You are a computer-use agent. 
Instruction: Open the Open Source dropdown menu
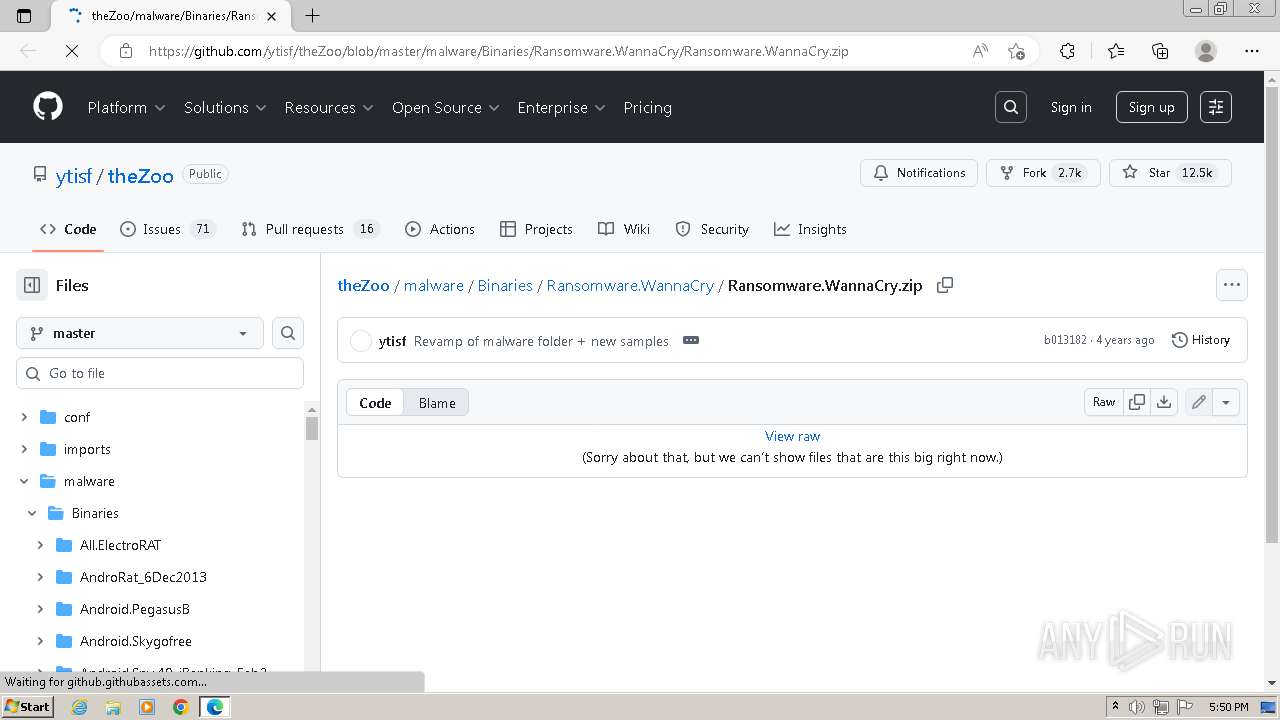click(446, 107)
